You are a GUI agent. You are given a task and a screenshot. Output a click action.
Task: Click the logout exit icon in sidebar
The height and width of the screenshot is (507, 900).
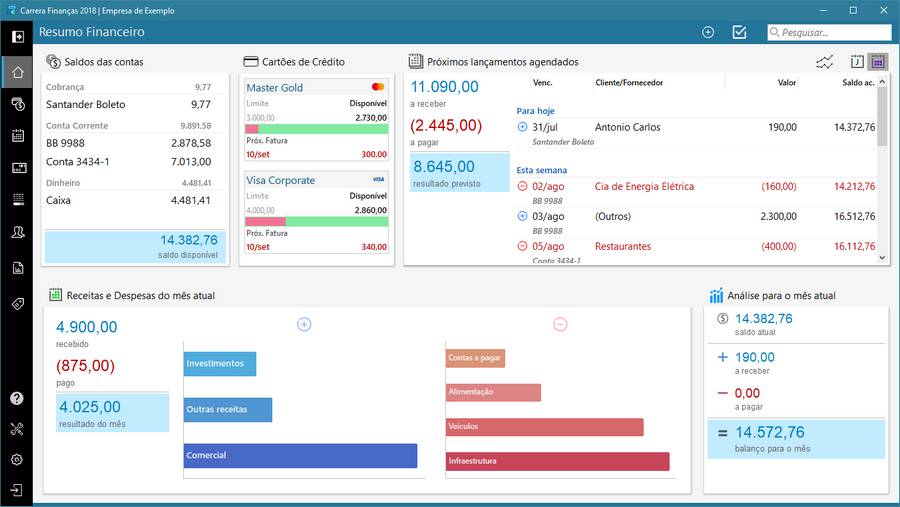(x=17, y=490)
